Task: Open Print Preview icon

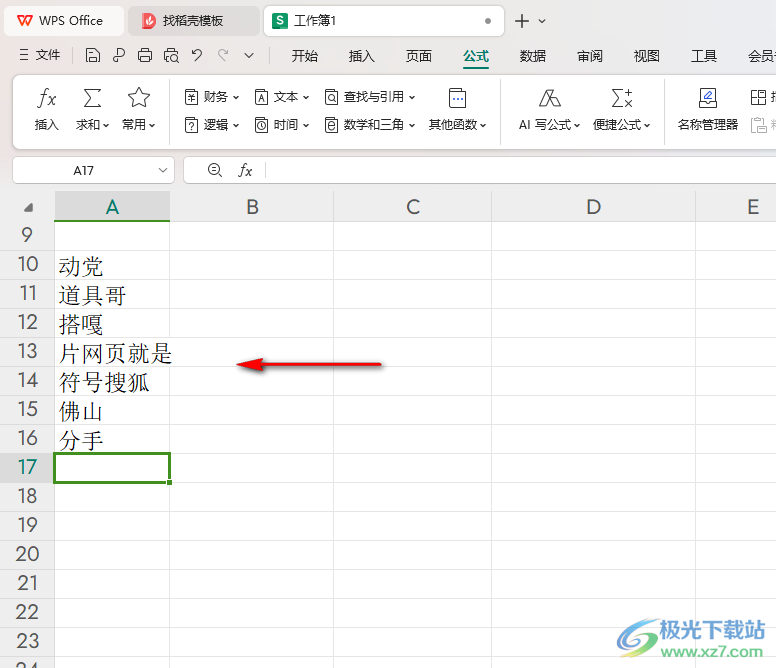Action: (x=171, y=55)
